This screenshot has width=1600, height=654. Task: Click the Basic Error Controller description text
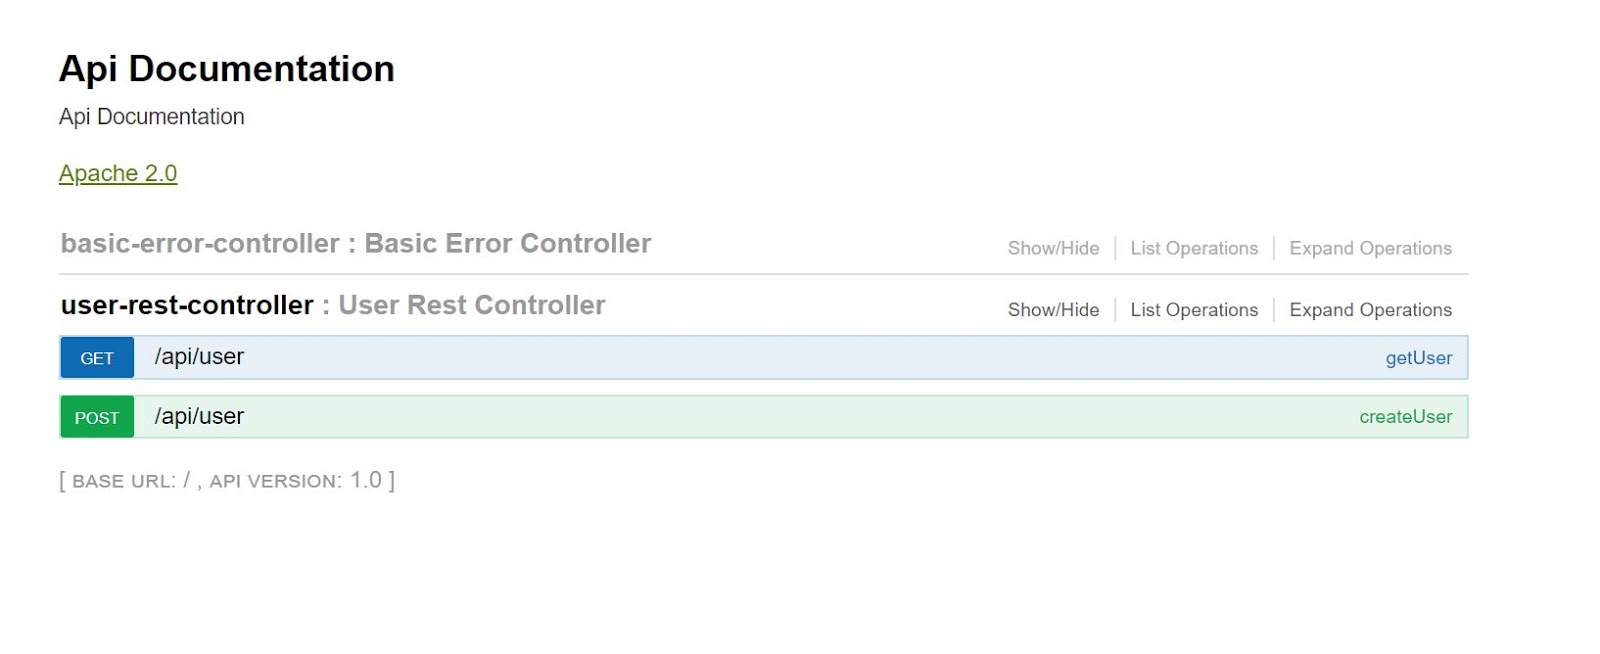(x=507, y=243)
